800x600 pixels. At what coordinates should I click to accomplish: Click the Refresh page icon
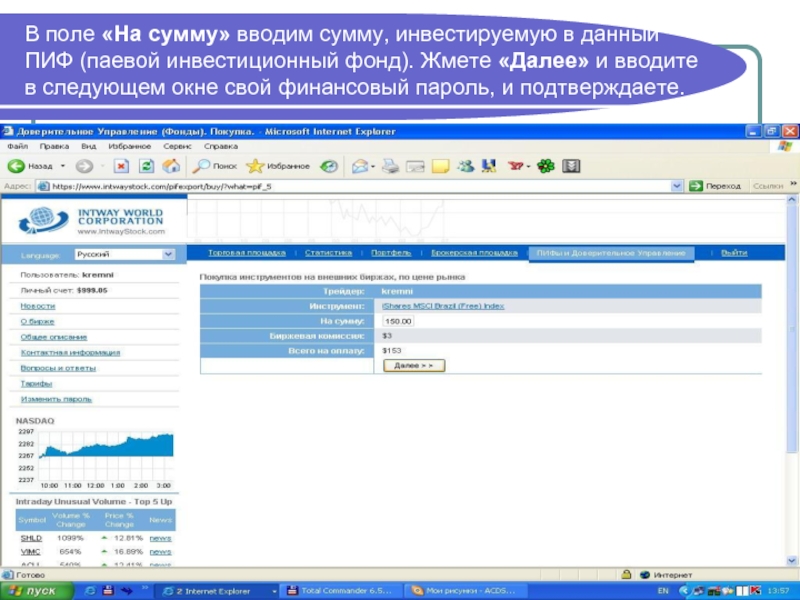pyautogui.click(x=146, y=166)
